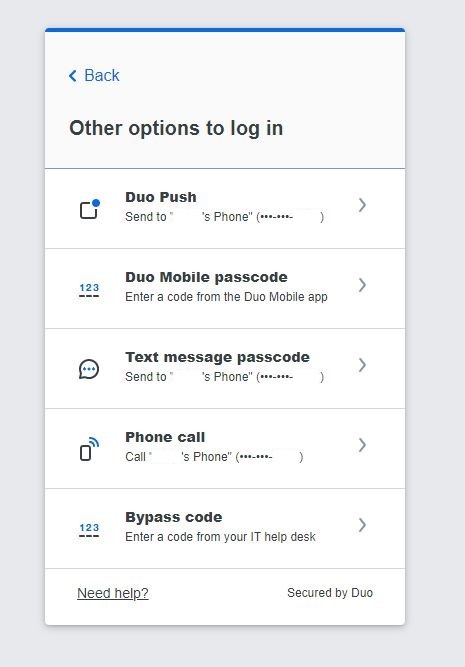Open the Duo Push chevron arrow

(362, 205)
